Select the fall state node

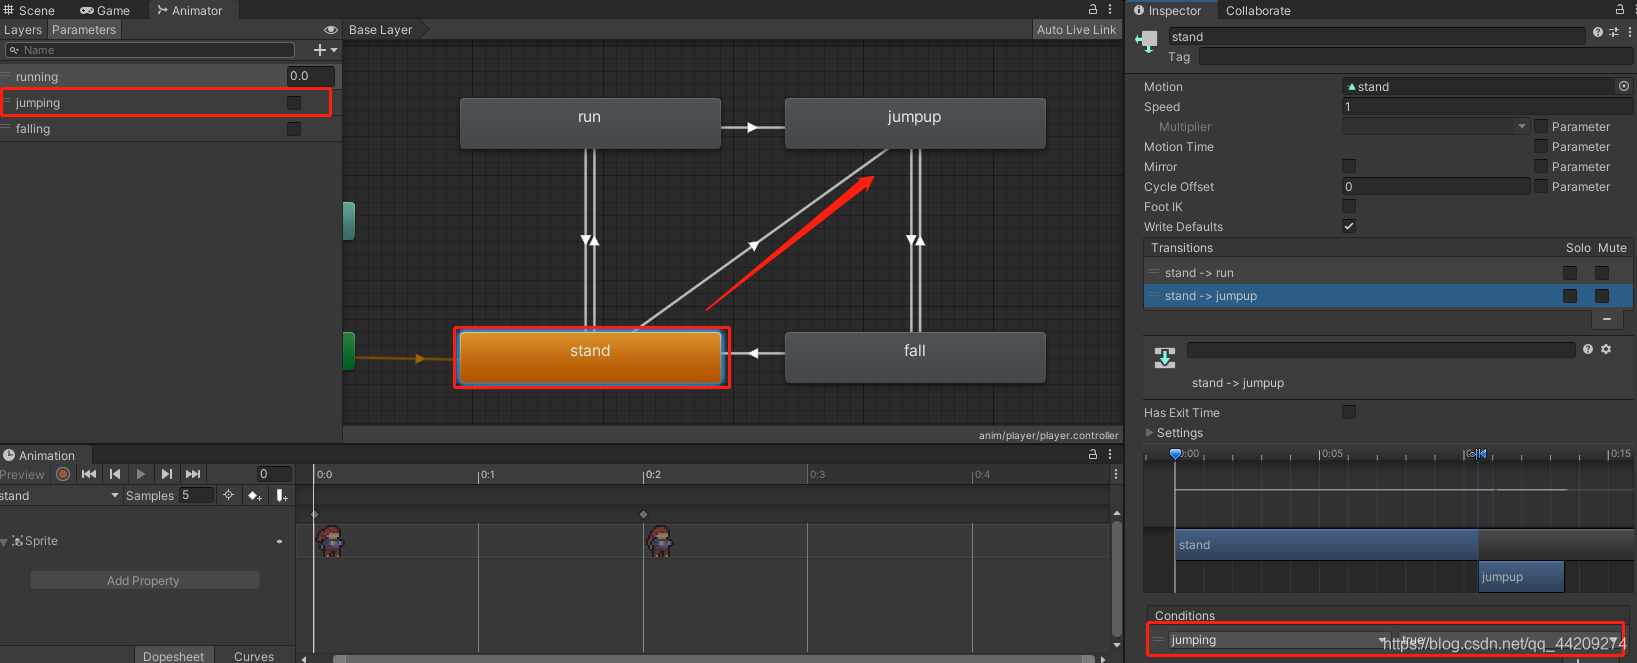[915, 357]
